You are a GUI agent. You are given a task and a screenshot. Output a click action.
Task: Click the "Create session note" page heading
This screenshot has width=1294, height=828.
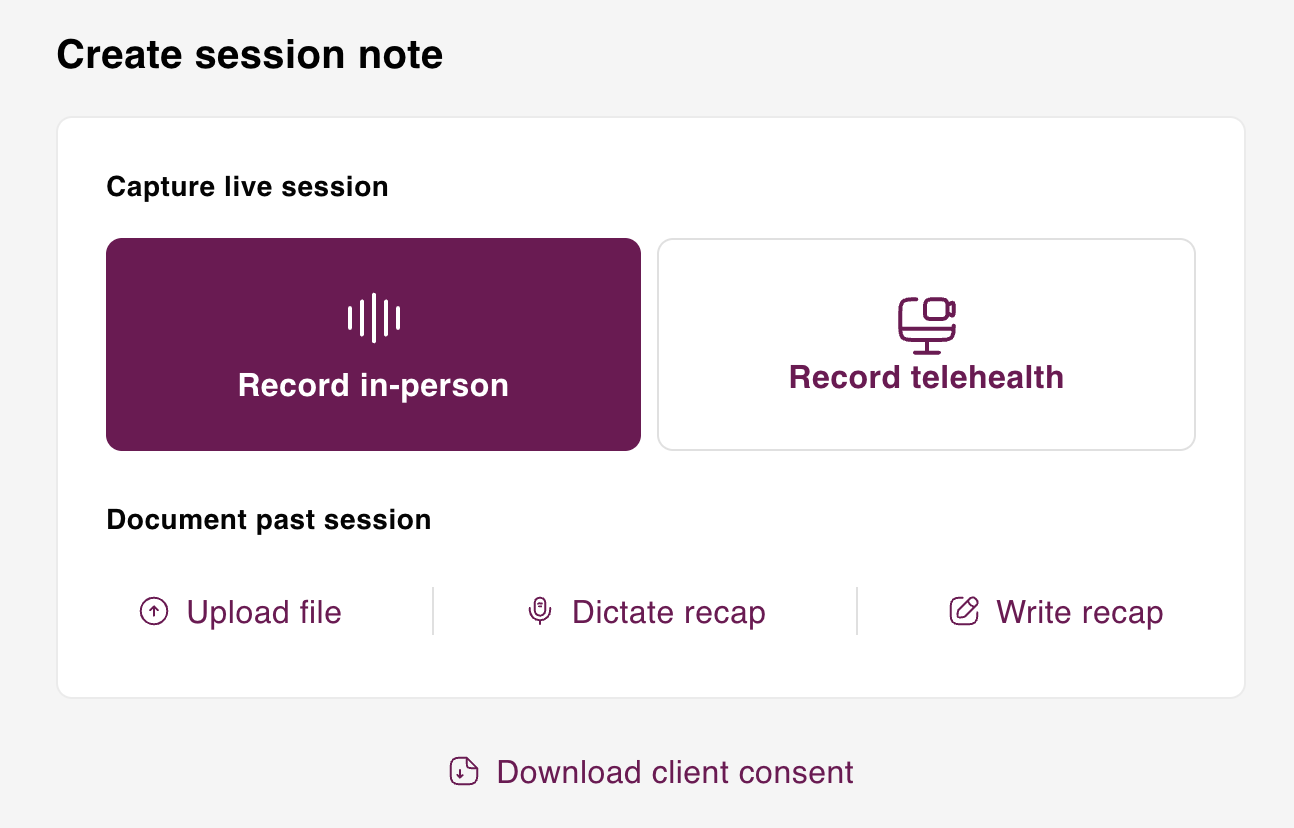[x=250, y=55]
